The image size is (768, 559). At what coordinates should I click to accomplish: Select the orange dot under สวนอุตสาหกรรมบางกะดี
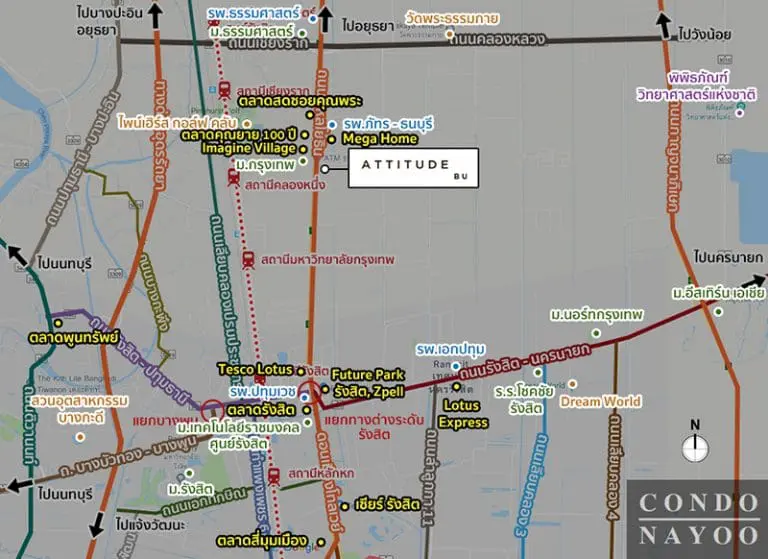[x=80, y=437]
